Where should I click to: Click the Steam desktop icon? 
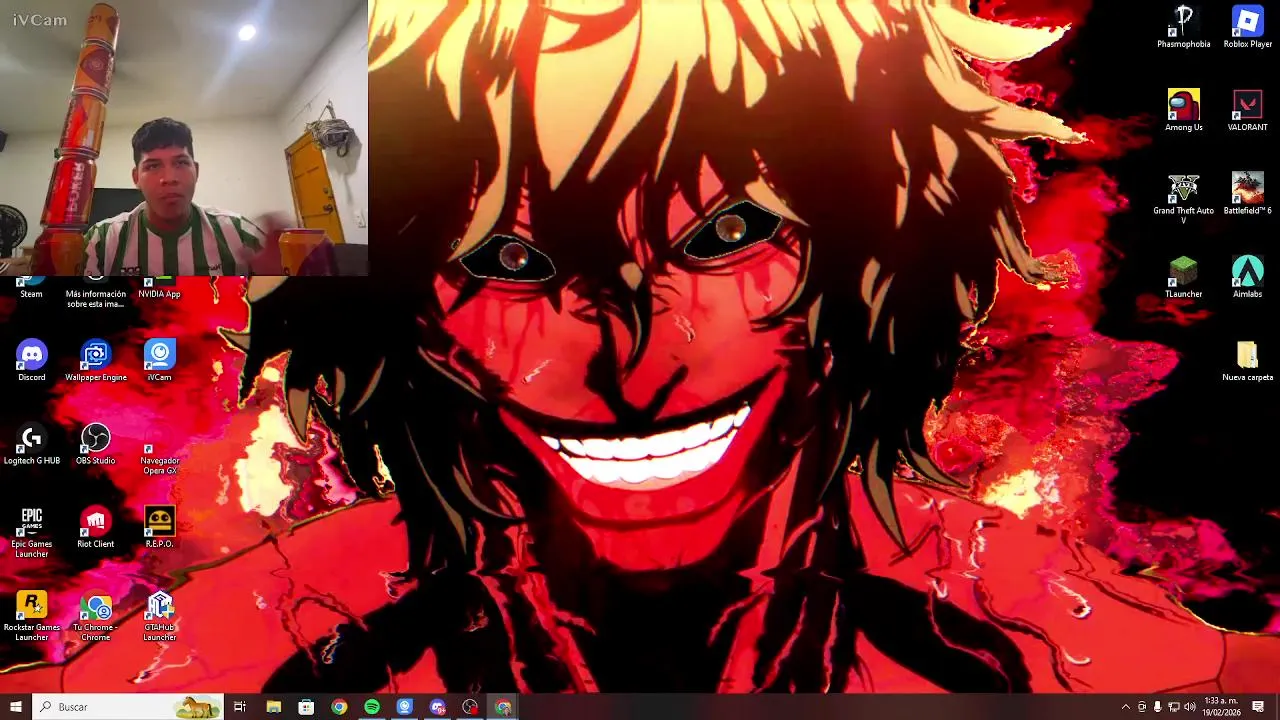point(31,288)
